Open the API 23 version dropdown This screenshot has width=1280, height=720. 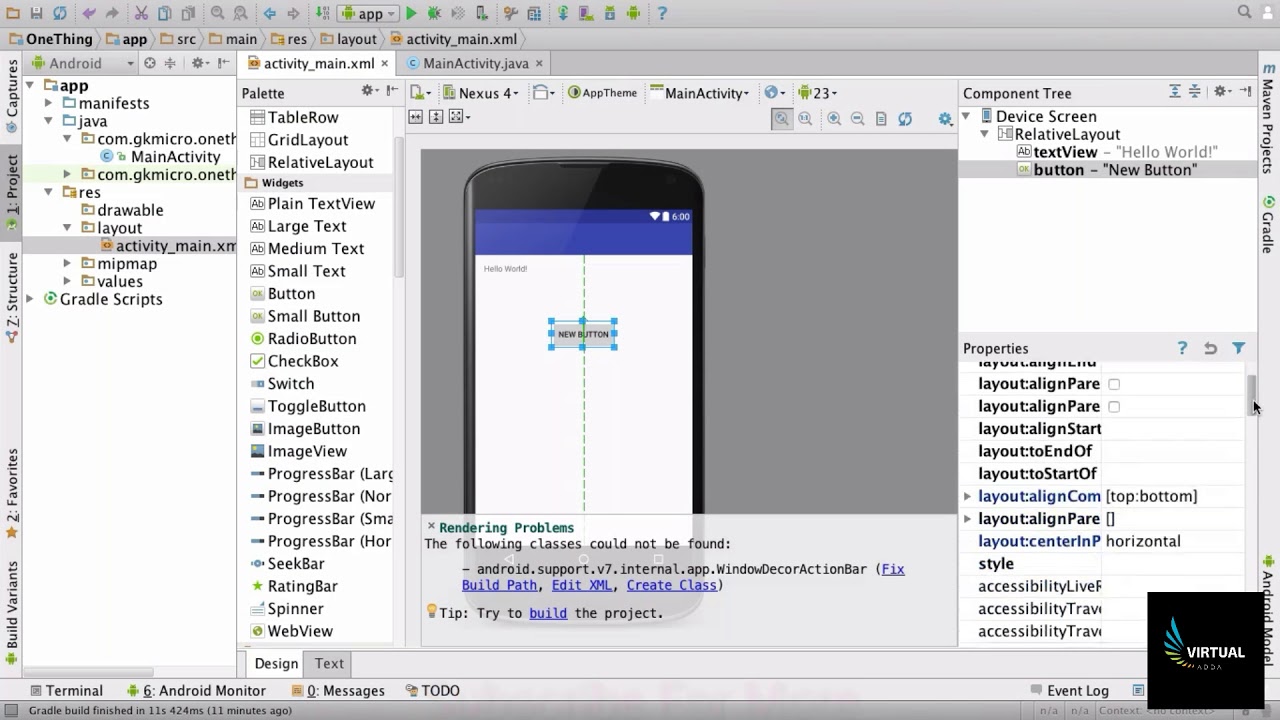pos(818,93)
